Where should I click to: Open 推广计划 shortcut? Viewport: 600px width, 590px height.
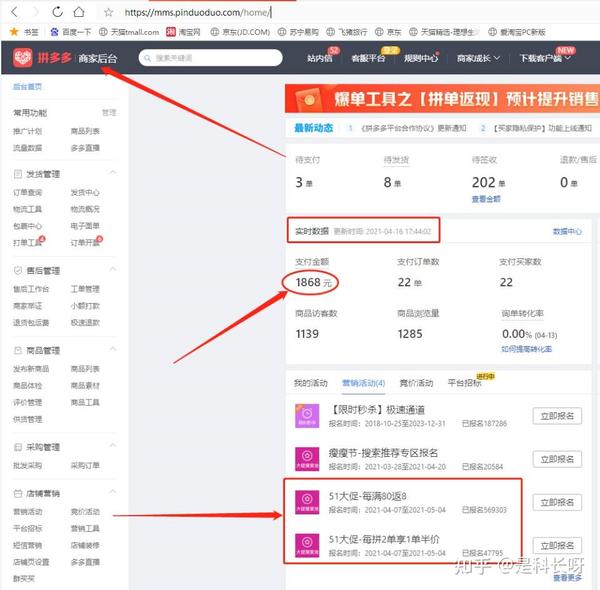coord(28,131)
